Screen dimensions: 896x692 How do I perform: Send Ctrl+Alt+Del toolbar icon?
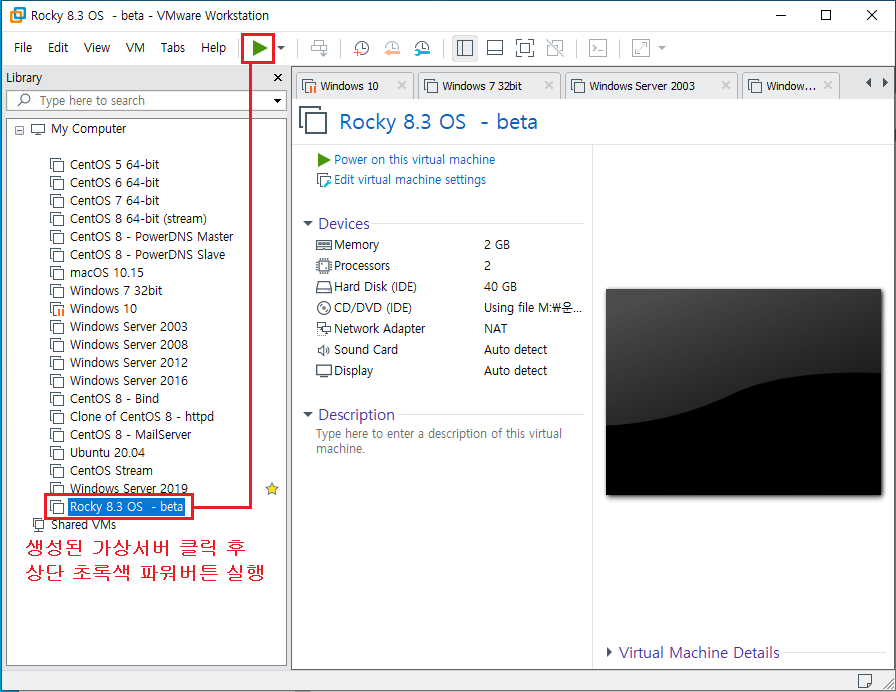point(319,48)
